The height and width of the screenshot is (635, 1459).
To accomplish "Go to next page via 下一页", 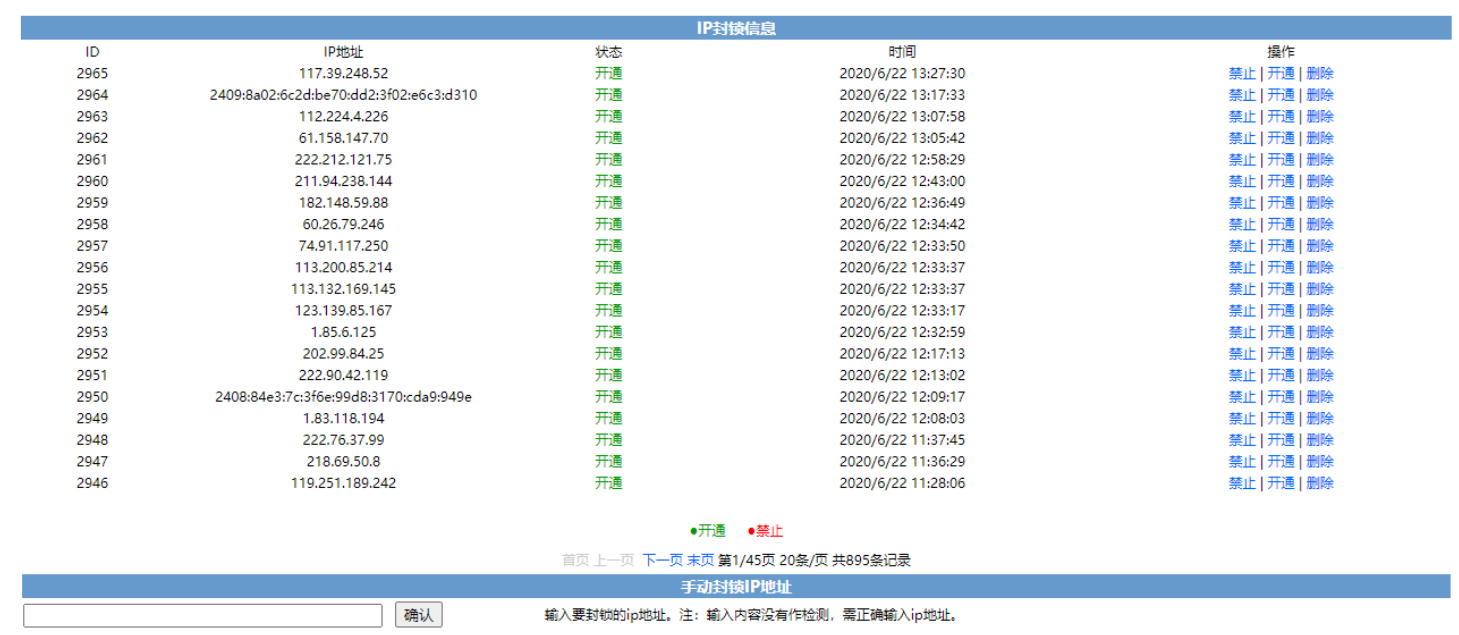I will click(x=662, y=560).
